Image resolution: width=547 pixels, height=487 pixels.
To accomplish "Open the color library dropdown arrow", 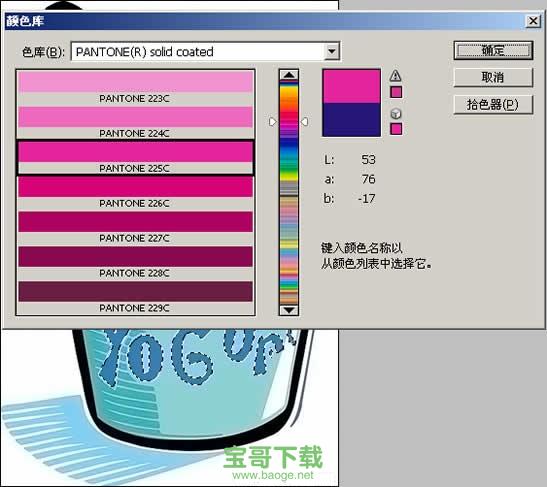I will [332, 52].
